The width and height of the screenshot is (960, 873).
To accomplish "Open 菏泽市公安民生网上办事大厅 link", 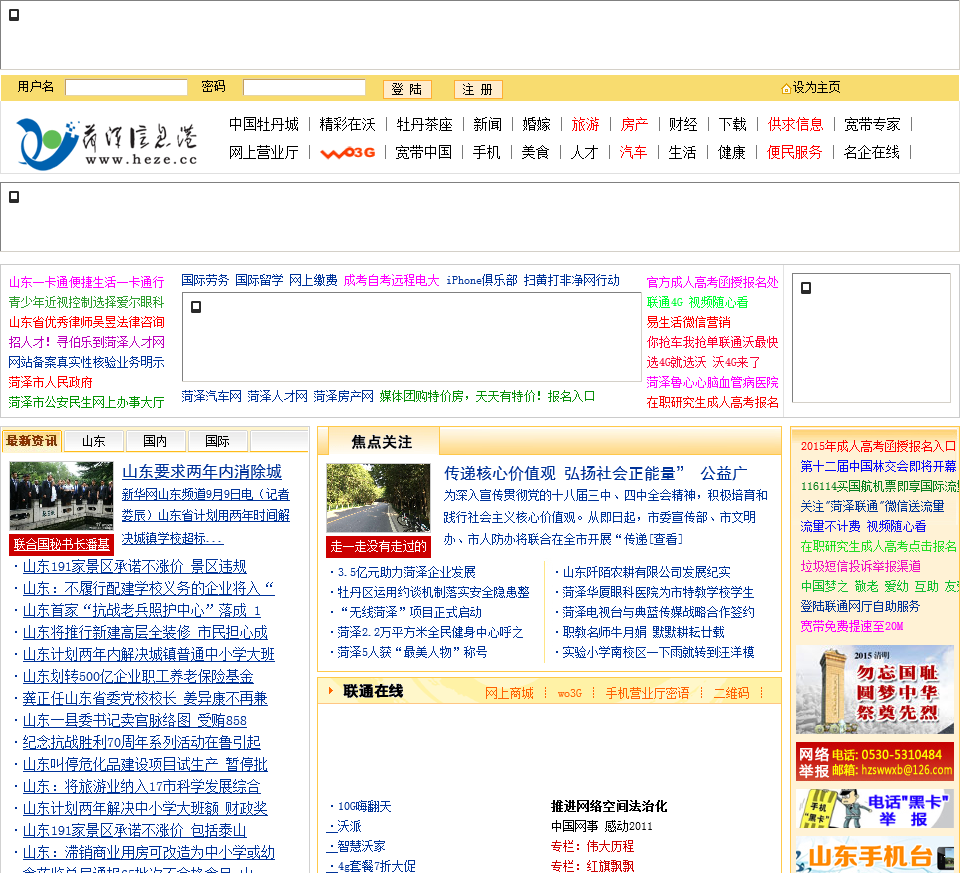I will (86, 402).
